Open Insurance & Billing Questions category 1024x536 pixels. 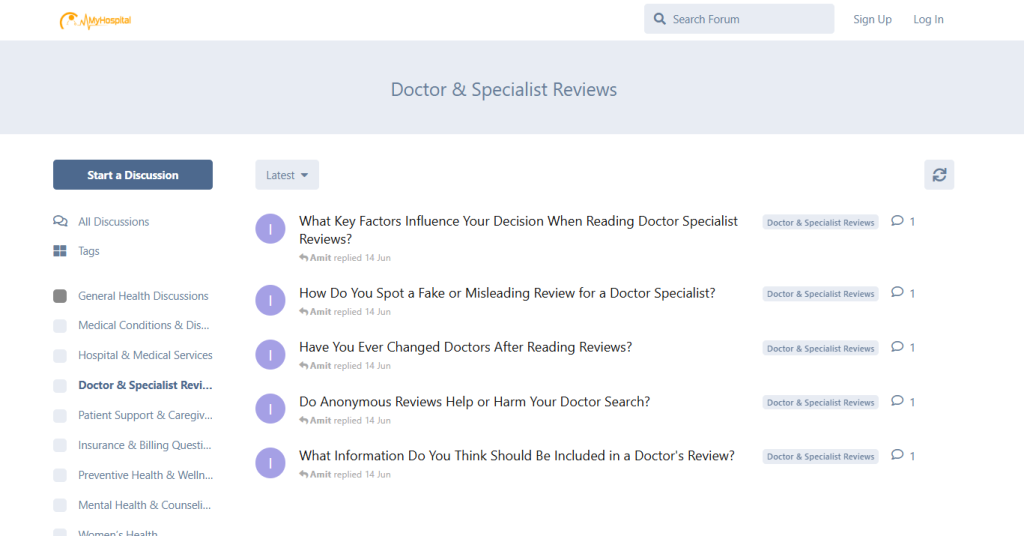click(x=145, y=445)
